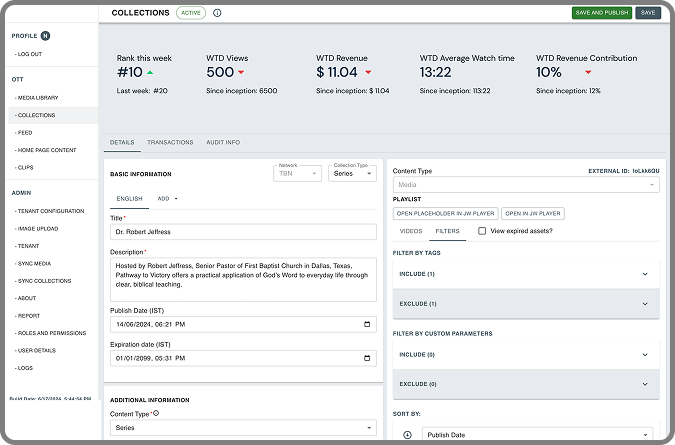This screenshot has width=675, height=445.
Task: Open calendar picker icon for Publish Date
Action: click(x=369, y=324)
